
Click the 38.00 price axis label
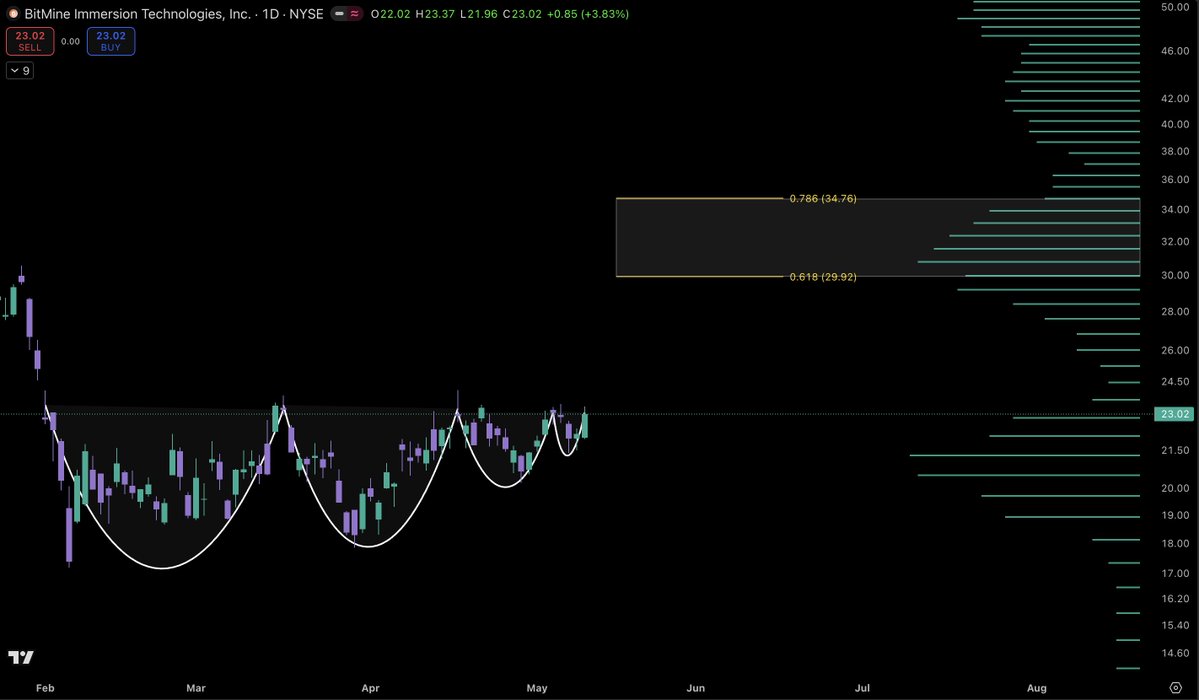coord(1175,151)
